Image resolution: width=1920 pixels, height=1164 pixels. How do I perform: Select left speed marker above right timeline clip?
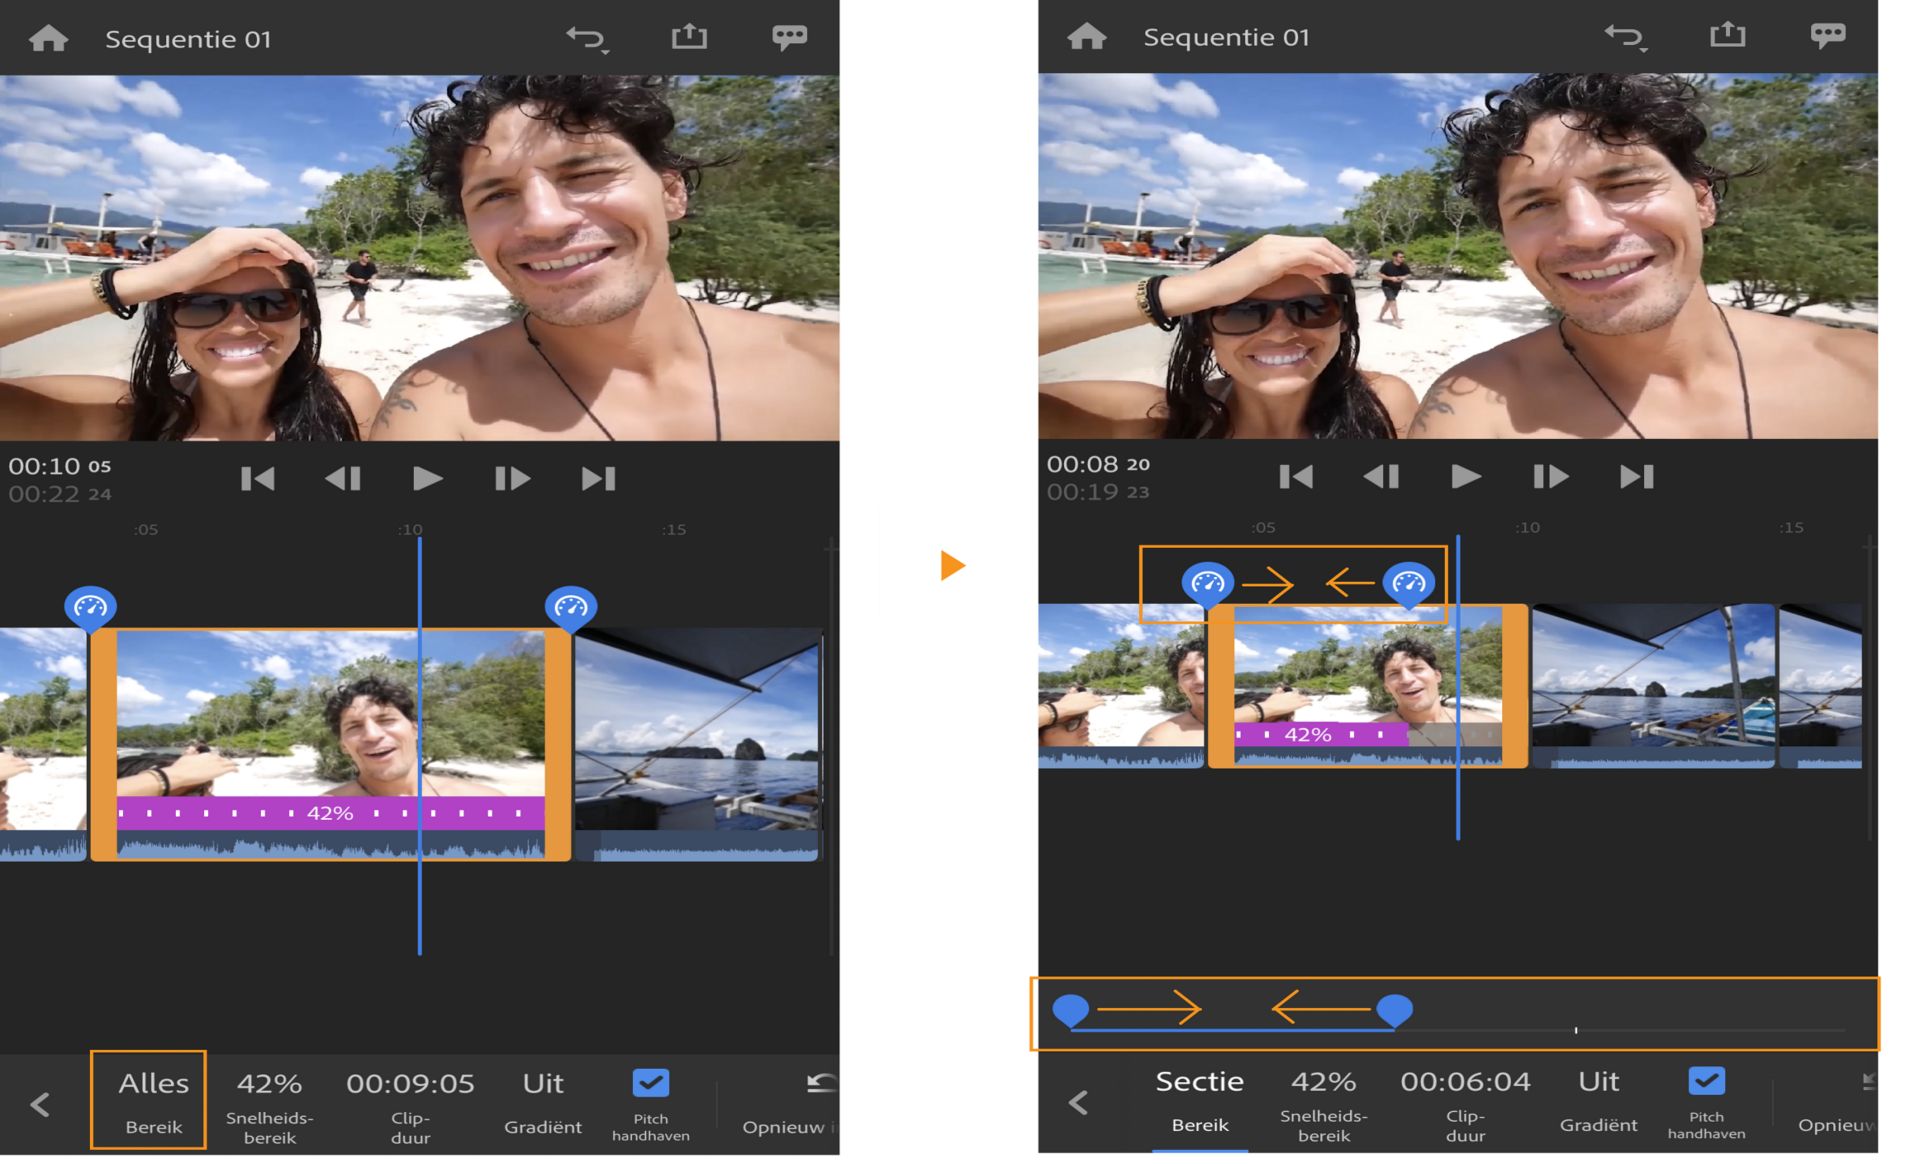pos(1207,584)
